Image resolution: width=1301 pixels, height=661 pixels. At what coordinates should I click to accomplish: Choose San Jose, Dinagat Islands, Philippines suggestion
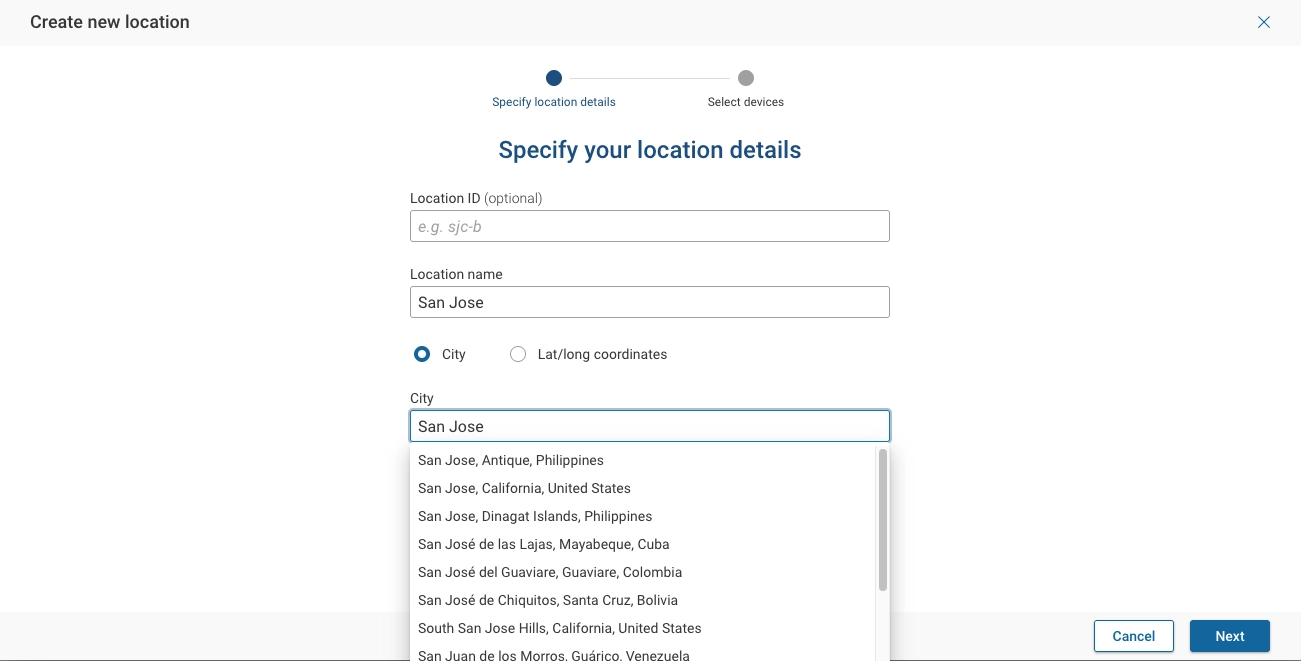click(x=535, y=516)
